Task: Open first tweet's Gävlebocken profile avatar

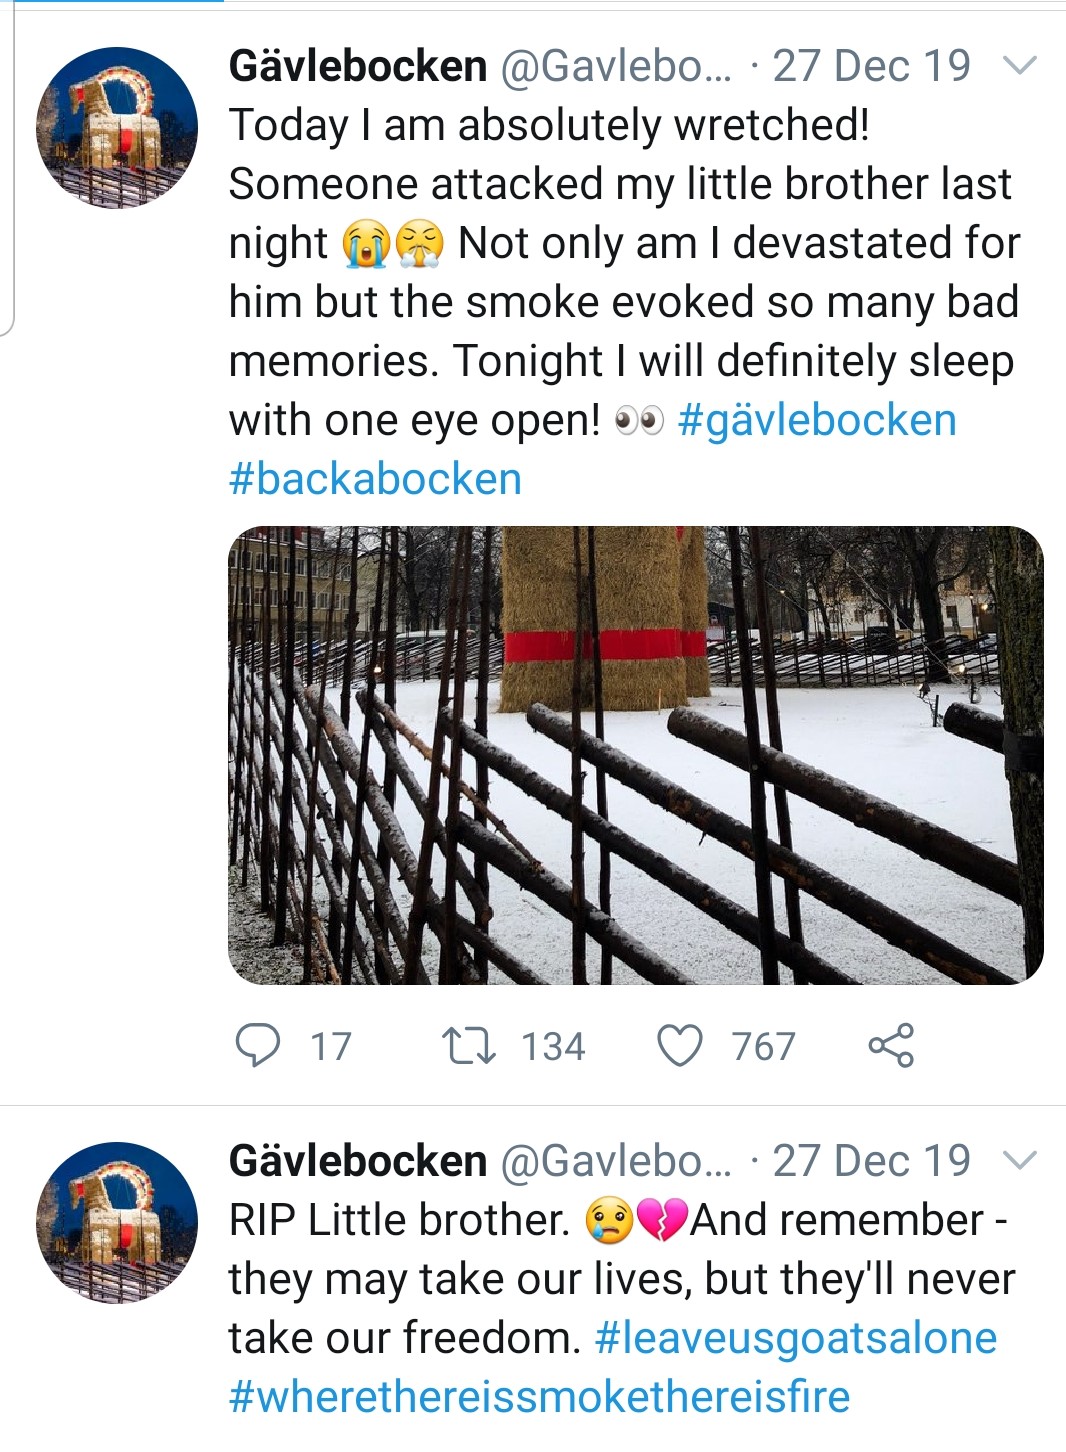Action: (x=117, y=128)
